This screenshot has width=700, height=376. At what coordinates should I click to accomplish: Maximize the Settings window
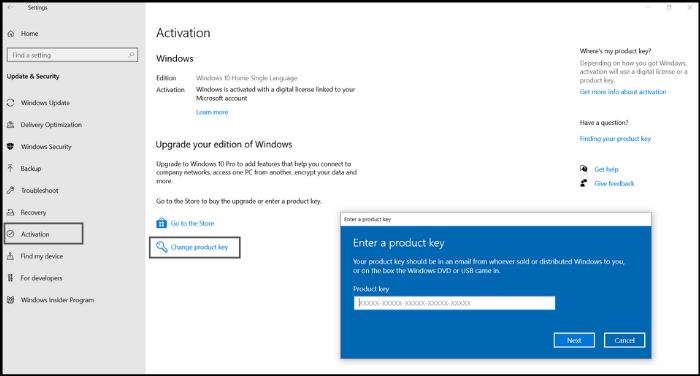click(x=669, y=7)
